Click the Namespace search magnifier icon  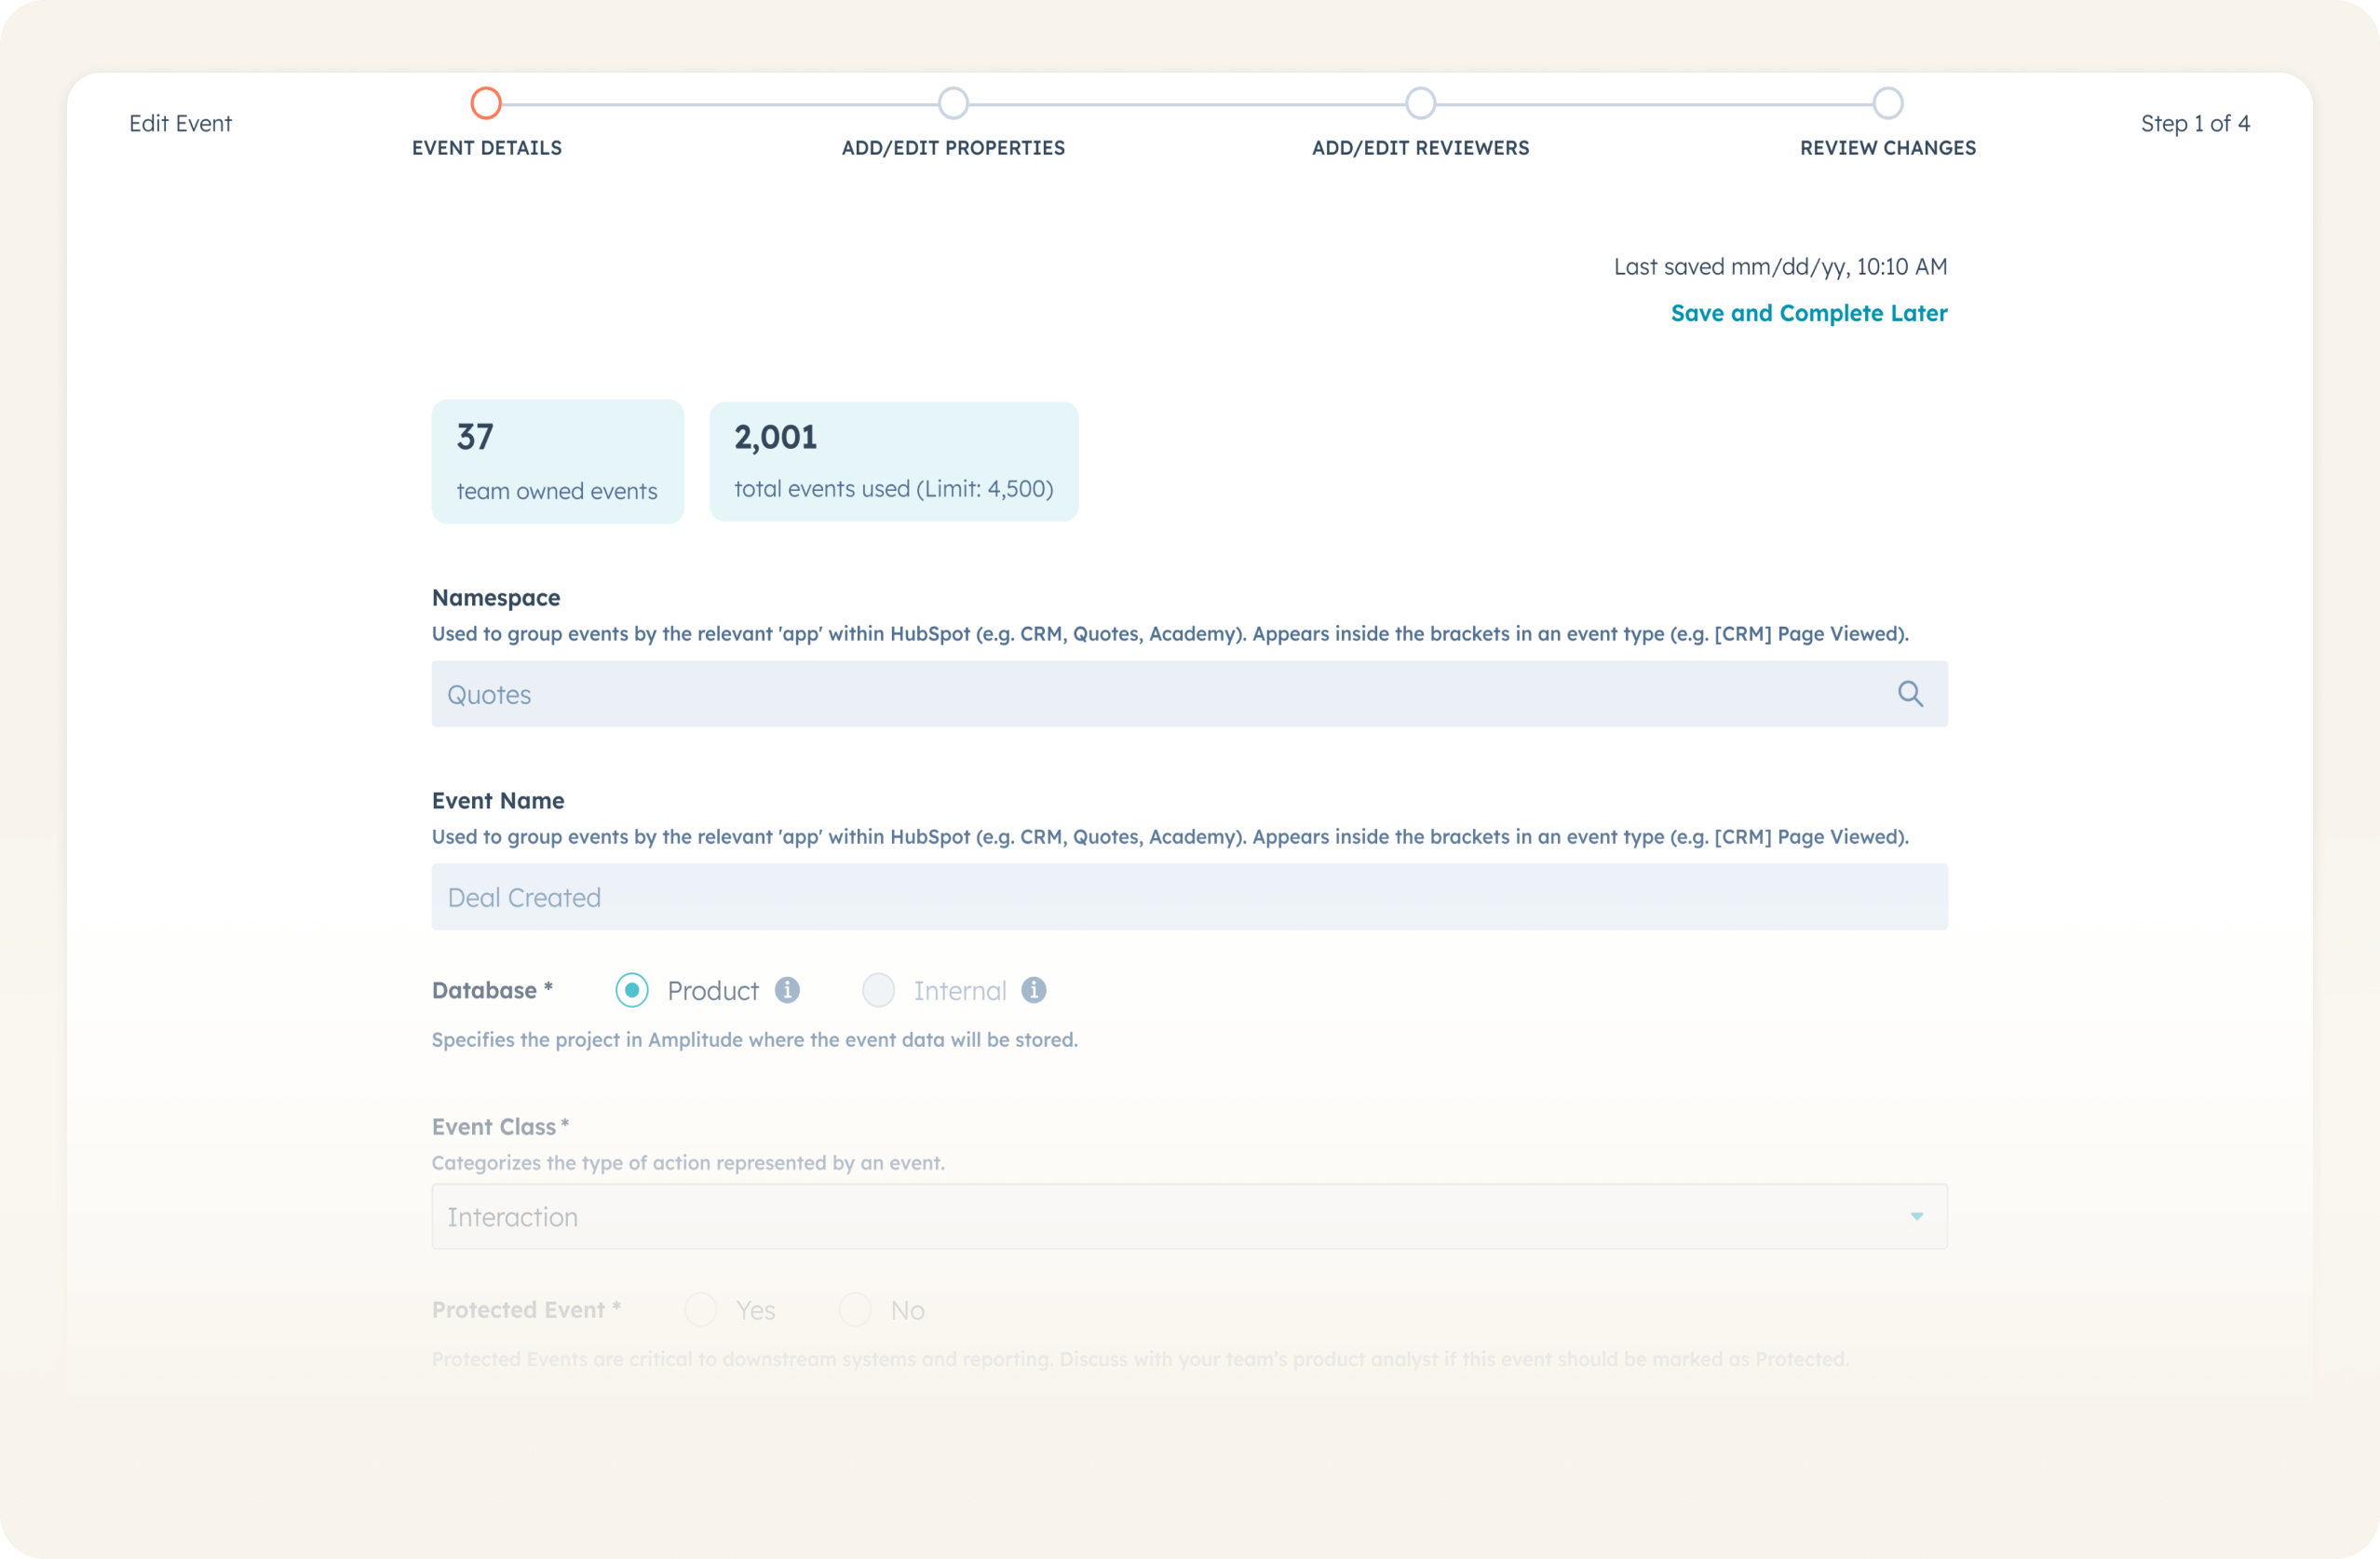point(1910,694)
